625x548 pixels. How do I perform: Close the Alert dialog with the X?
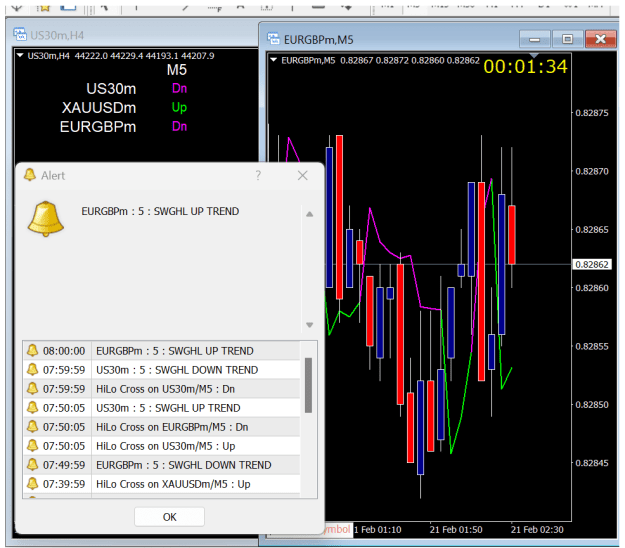303,175
